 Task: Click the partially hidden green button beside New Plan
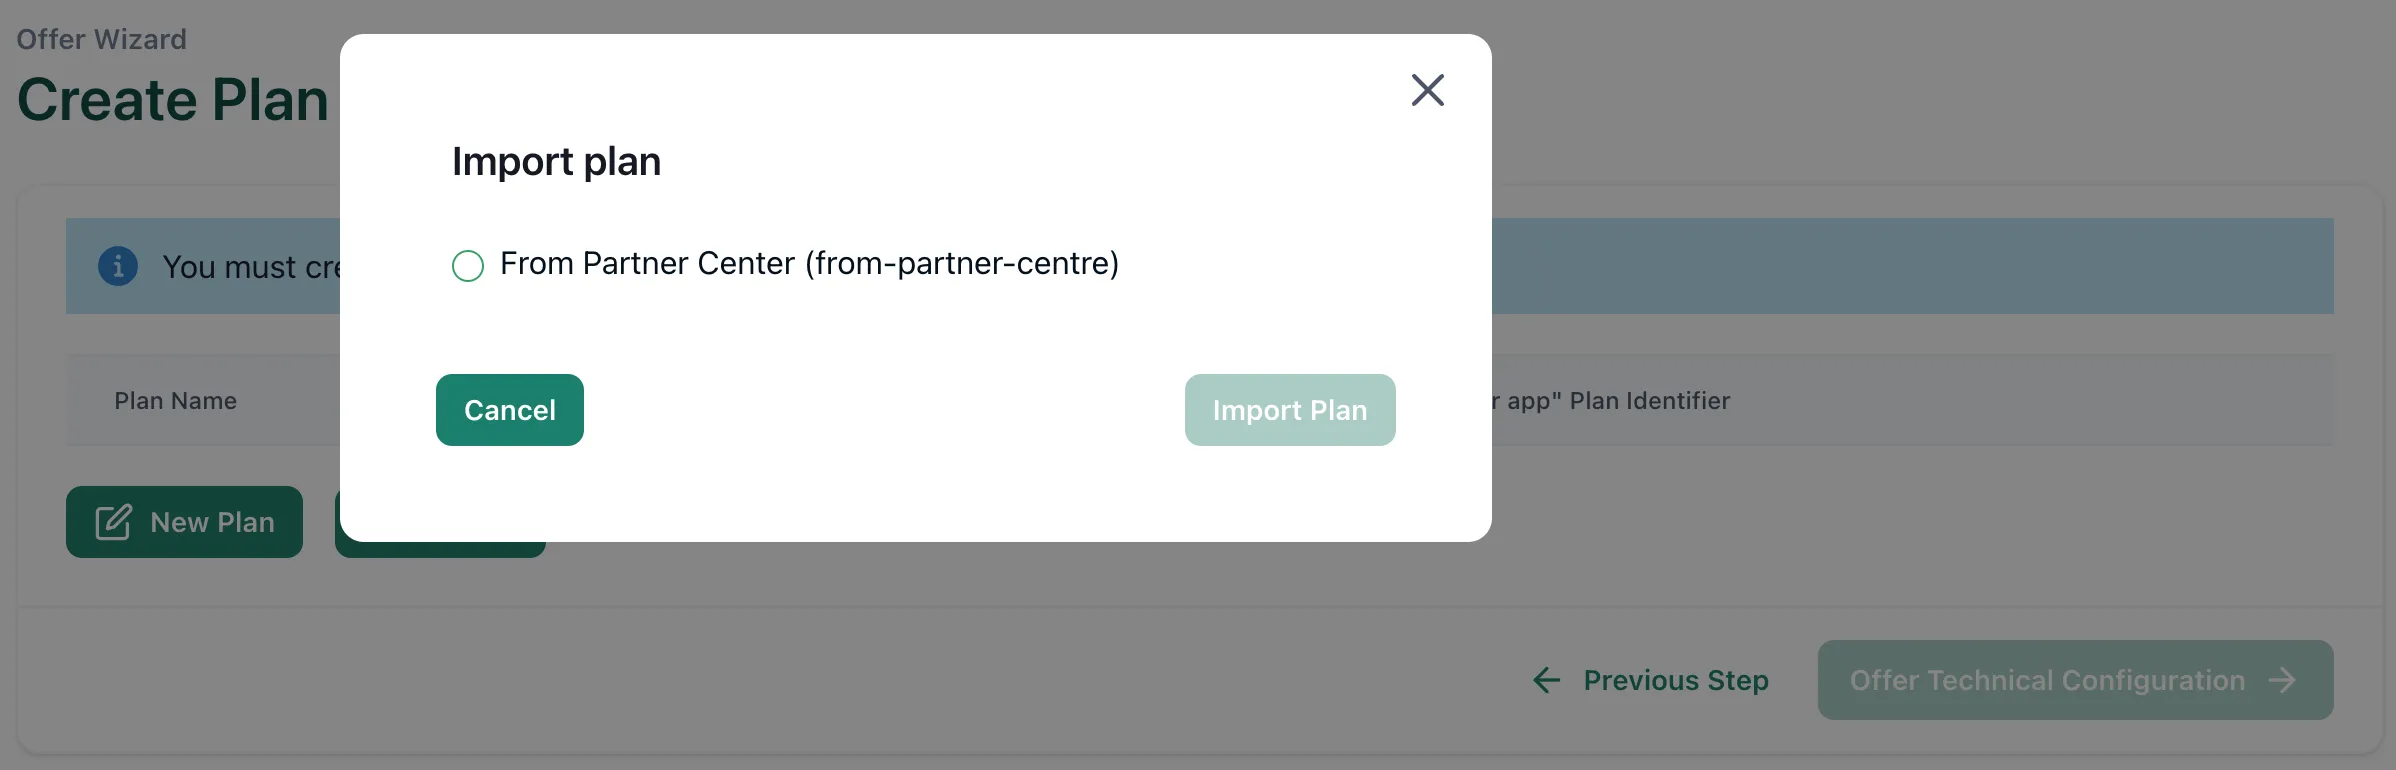click(x=440, y=549)
